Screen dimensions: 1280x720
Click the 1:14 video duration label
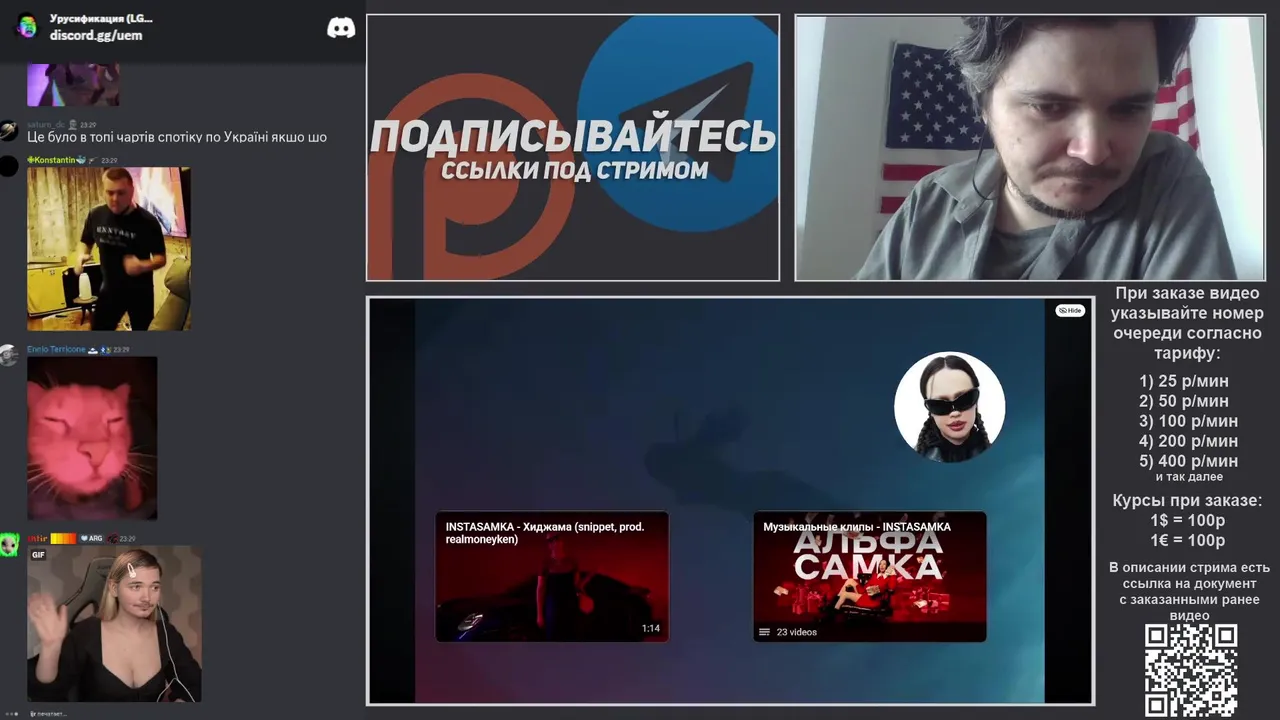pos(651,629)
